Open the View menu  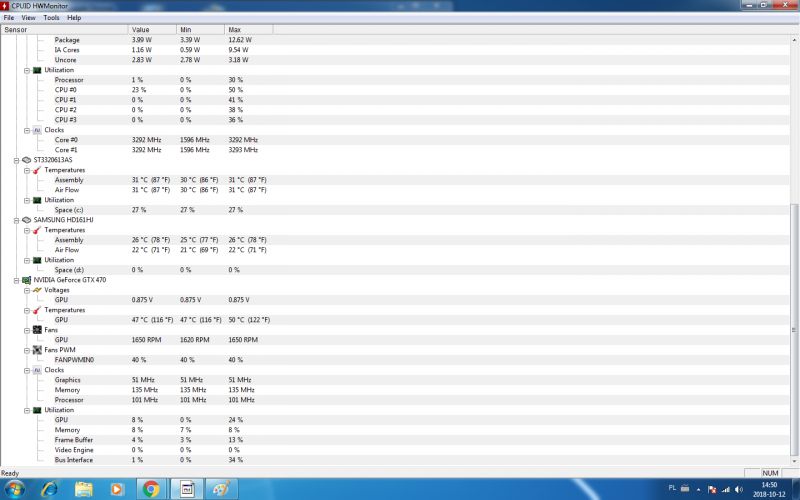coord(28,17)
